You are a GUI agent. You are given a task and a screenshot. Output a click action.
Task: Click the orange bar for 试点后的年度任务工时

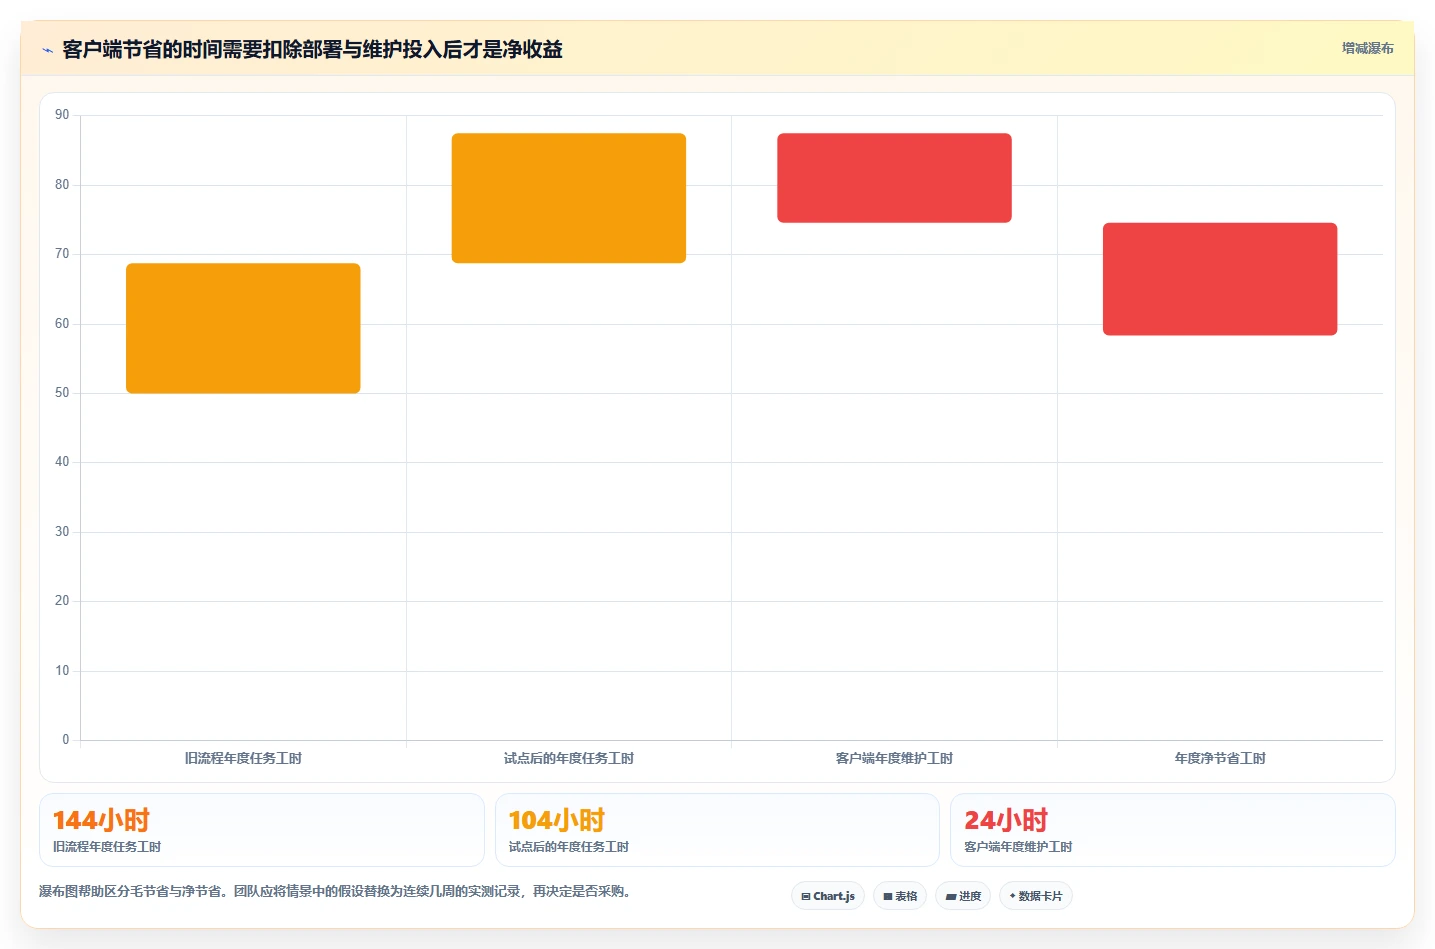coord(569,198)
